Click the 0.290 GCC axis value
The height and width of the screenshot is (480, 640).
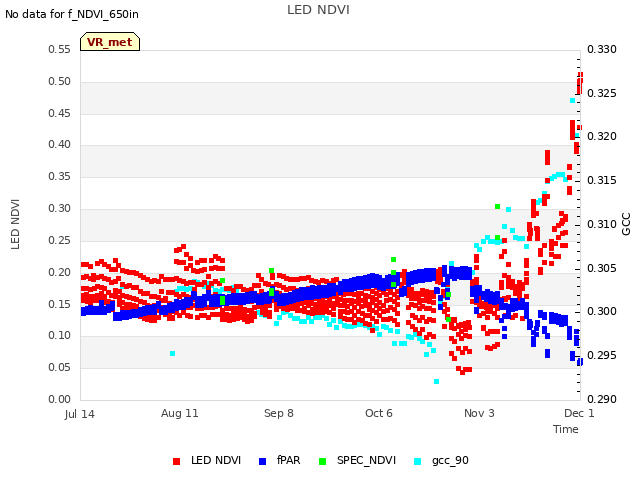click(602, 399)
